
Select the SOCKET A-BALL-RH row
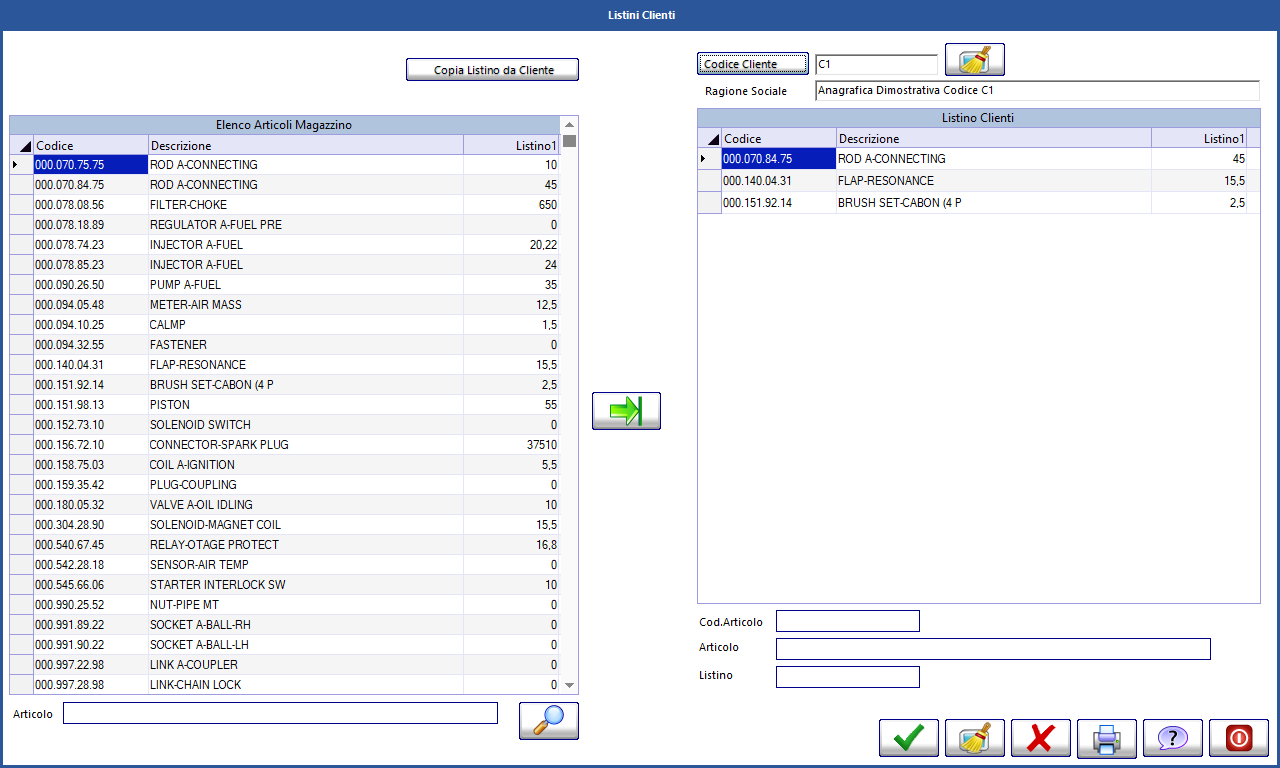point(285,625)
